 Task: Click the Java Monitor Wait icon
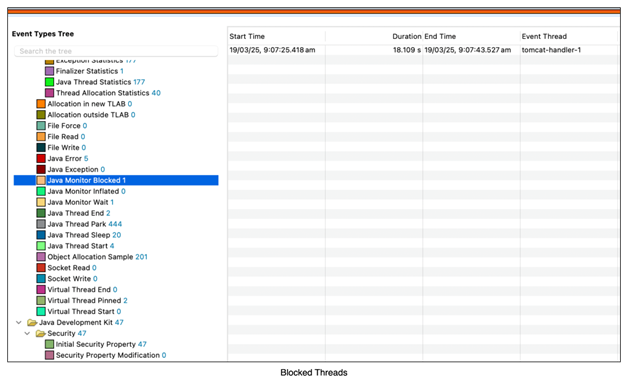pyautogui.click(x=41, y=202)
